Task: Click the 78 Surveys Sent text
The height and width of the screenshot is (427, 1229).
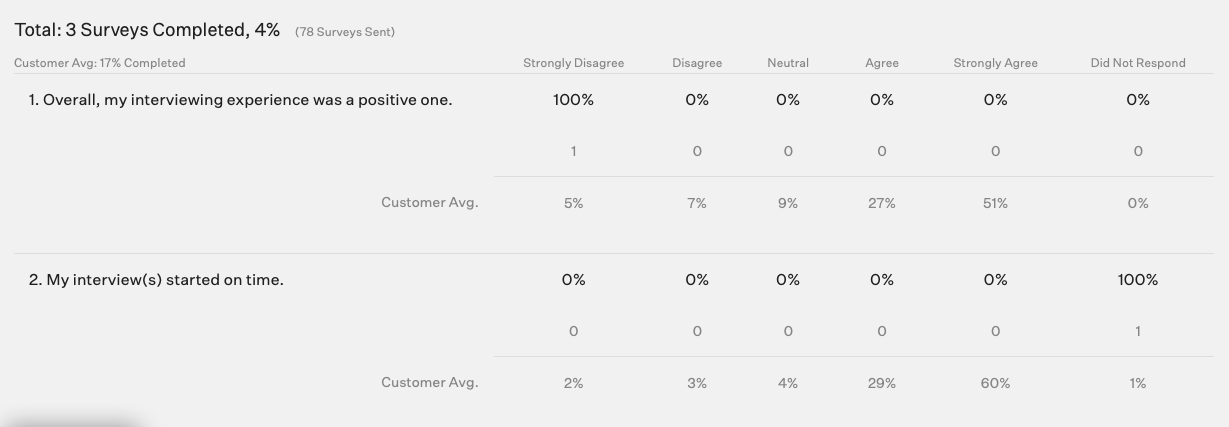Action: [345, 32]
